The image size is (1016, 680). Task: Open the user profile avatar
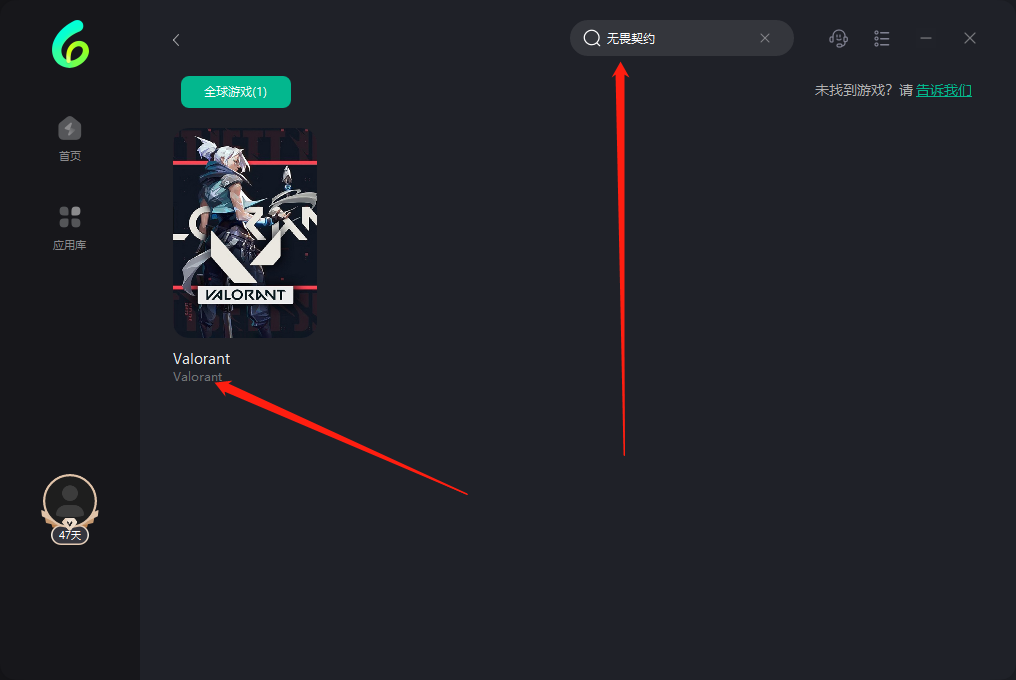[70, 502]
